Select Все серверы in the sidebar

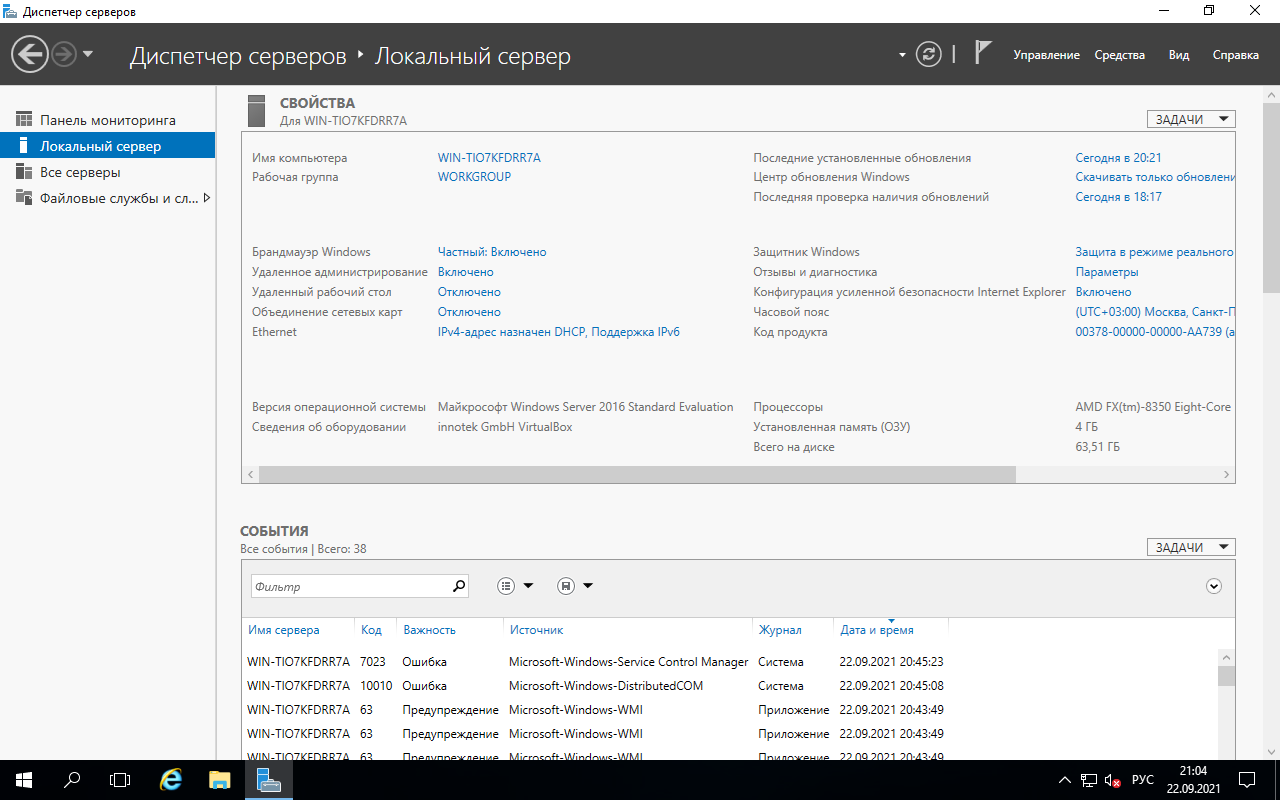pos(108,172)
